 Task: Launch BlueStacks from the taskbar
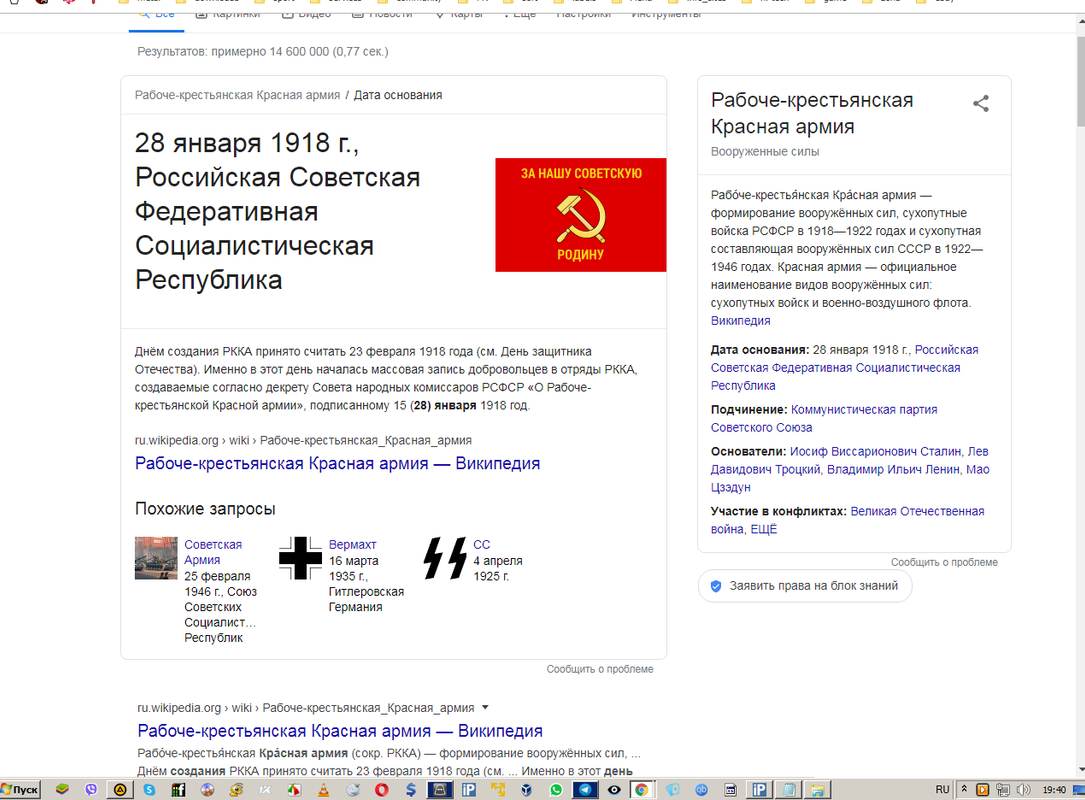pyautogui.click(x=62, y=790)
